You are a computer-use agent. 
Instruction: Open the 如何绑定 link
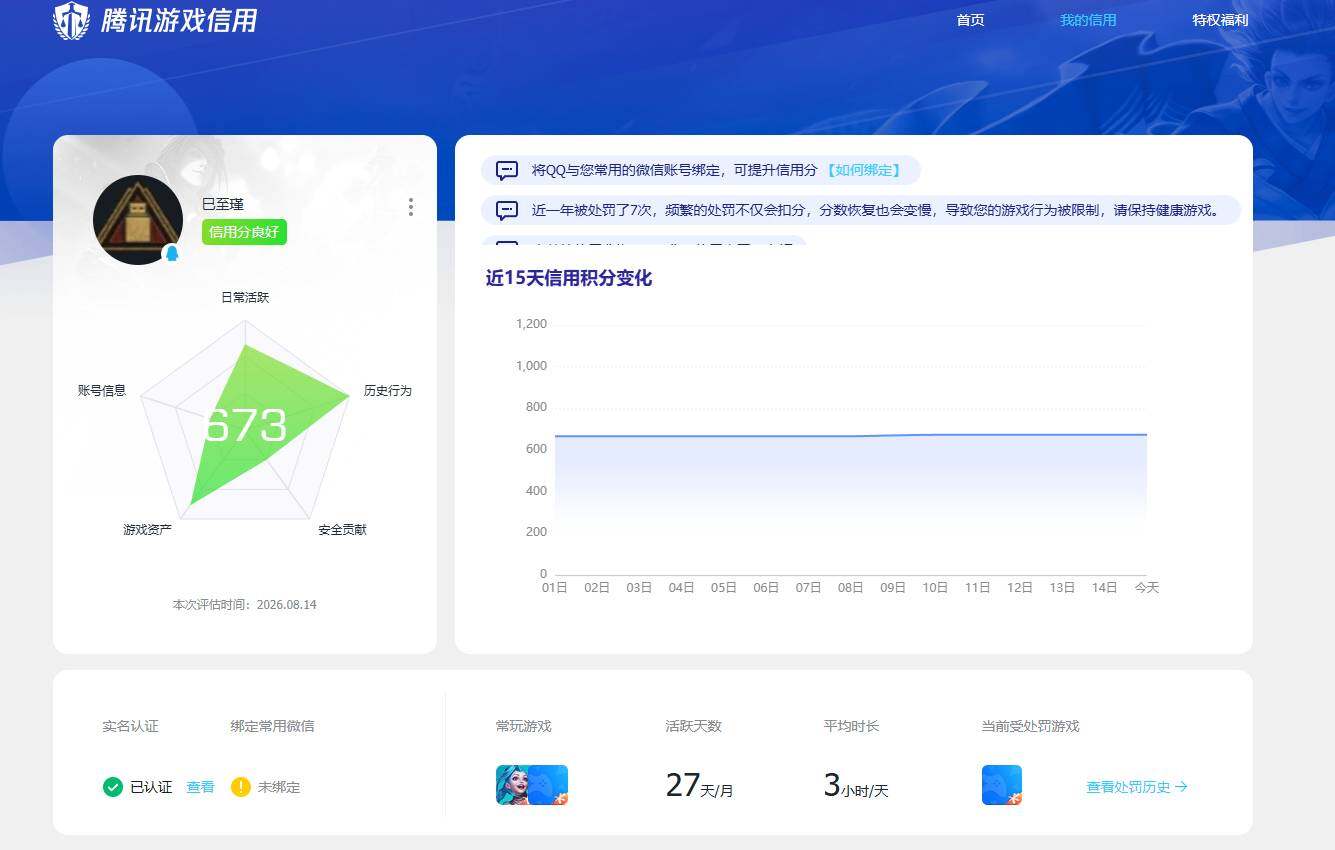click(x=863, y=170)
